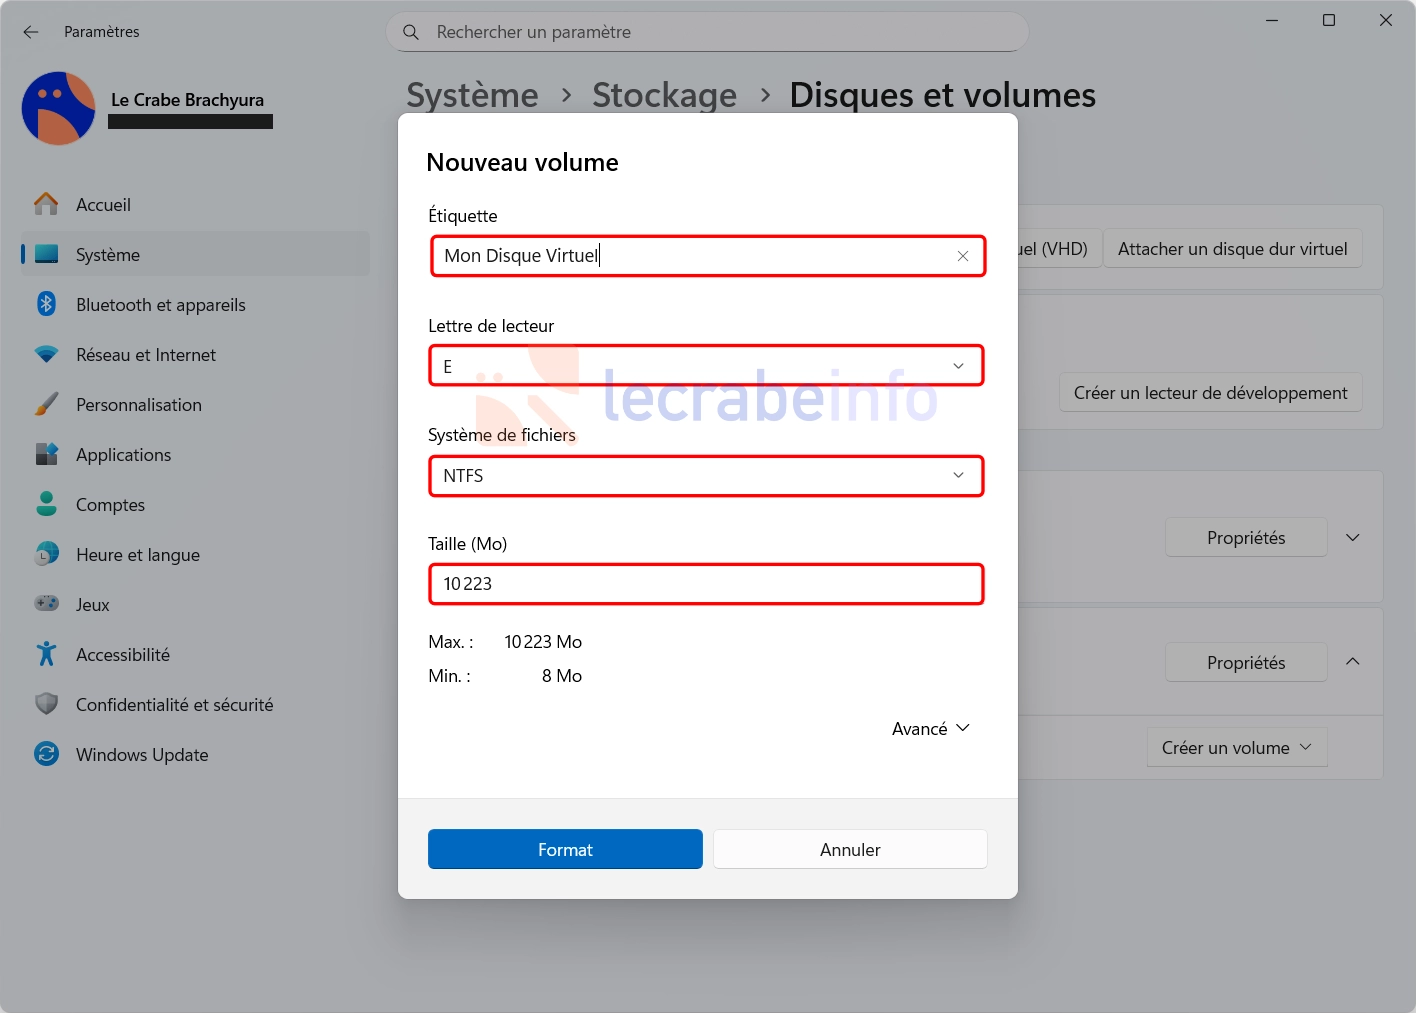Open the Système de fichiers NTFS dropdown
Screen dimensions: 1416x1013
(706, 476)
